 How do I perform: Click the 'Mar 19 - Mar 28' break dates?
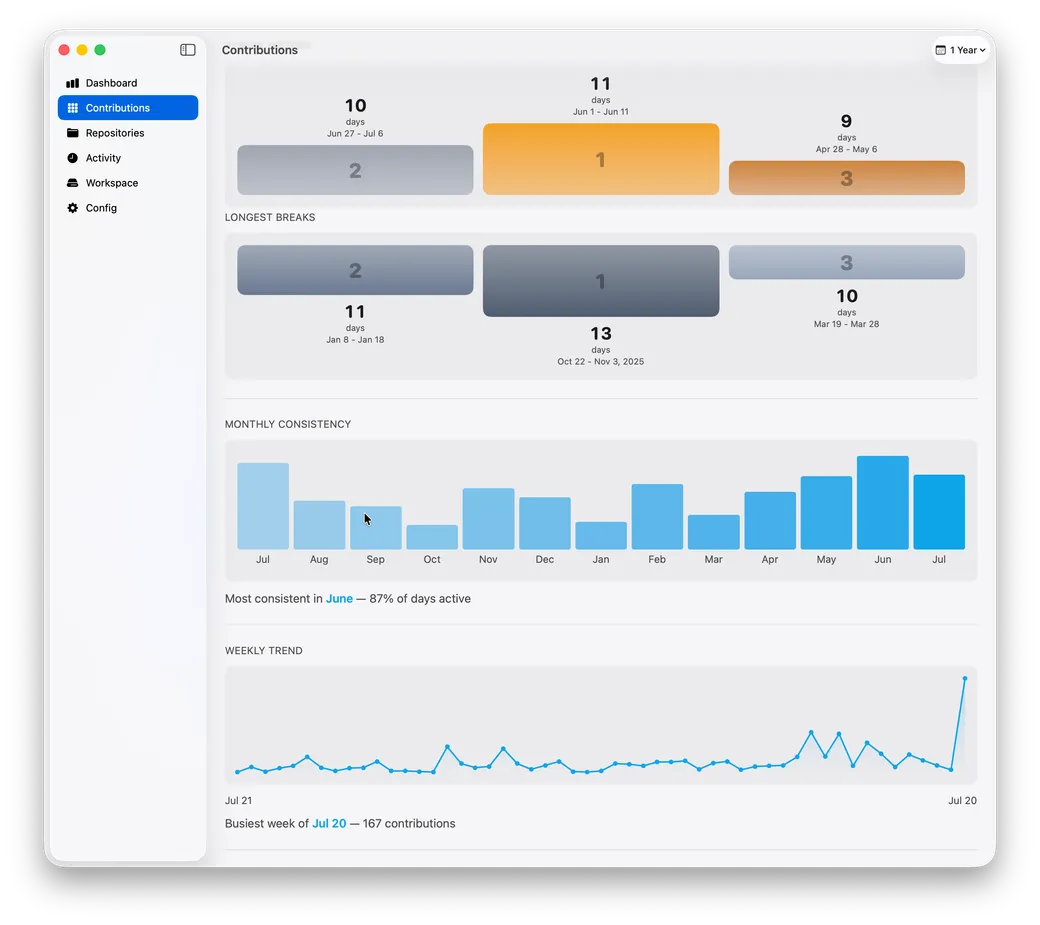[846, 324]
